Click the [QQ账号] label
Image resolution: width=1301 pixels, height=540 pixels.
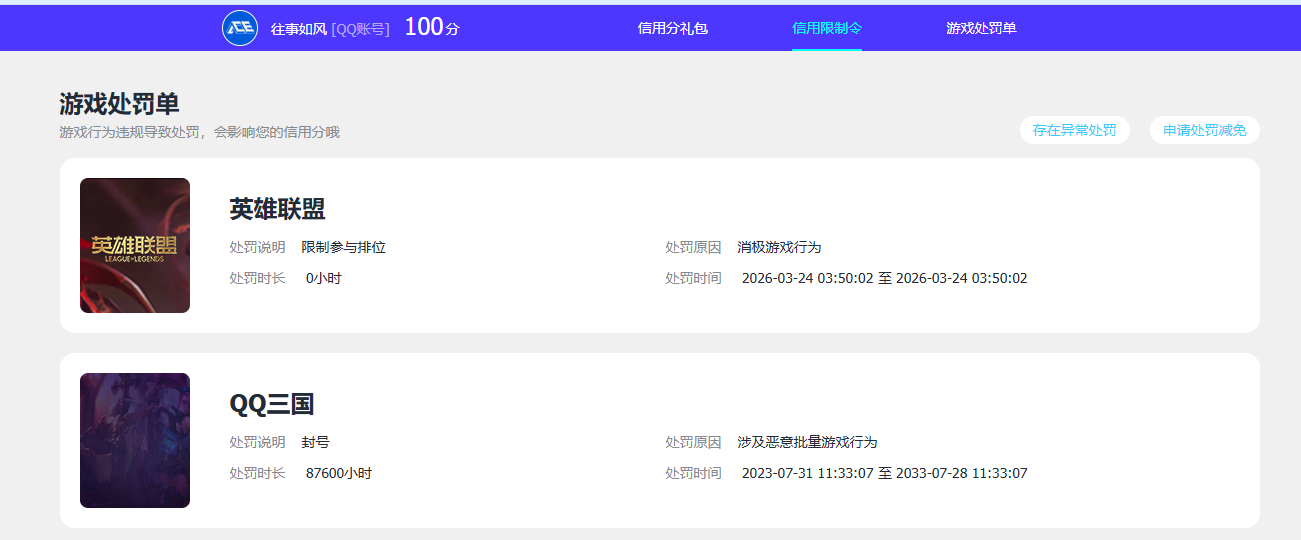[x=360, y=29]
